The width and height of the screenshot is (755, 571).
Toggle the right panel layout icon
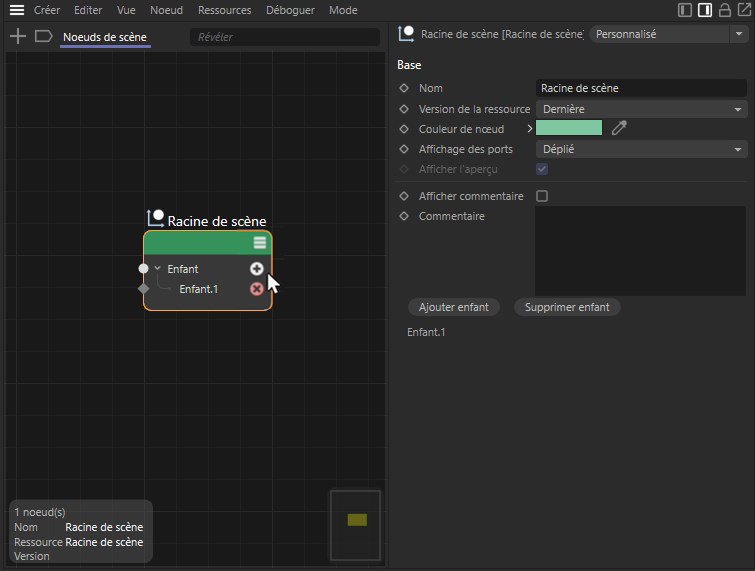[705, 10]
